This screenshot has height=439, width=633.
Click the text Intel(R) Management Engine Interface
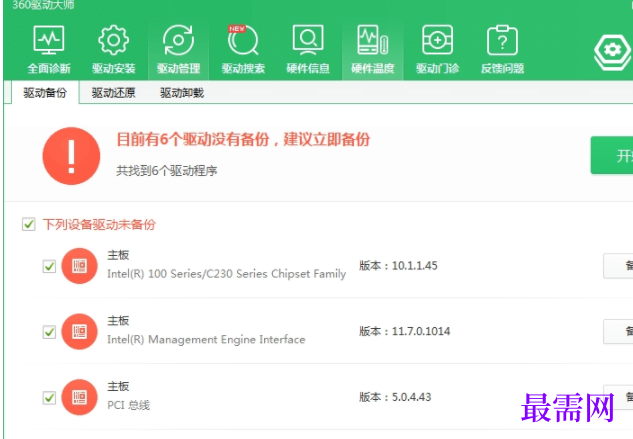[x=206, y=340]
